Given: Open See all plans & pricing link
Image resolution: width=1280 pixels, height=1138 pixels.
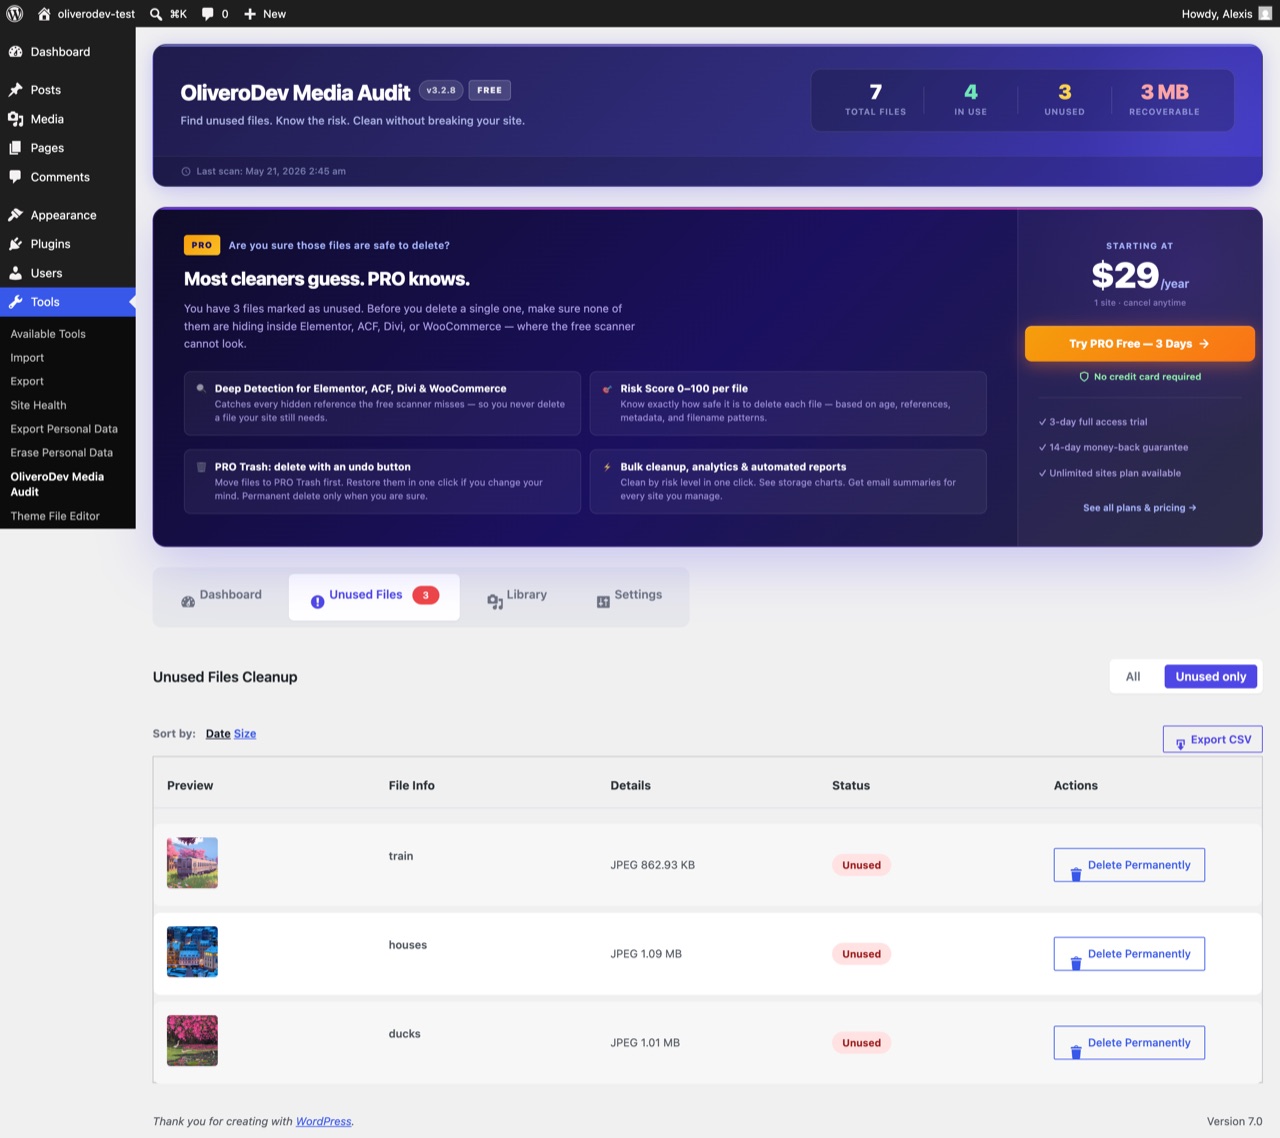Looking at the screenshot, I should click(1139, 508).
